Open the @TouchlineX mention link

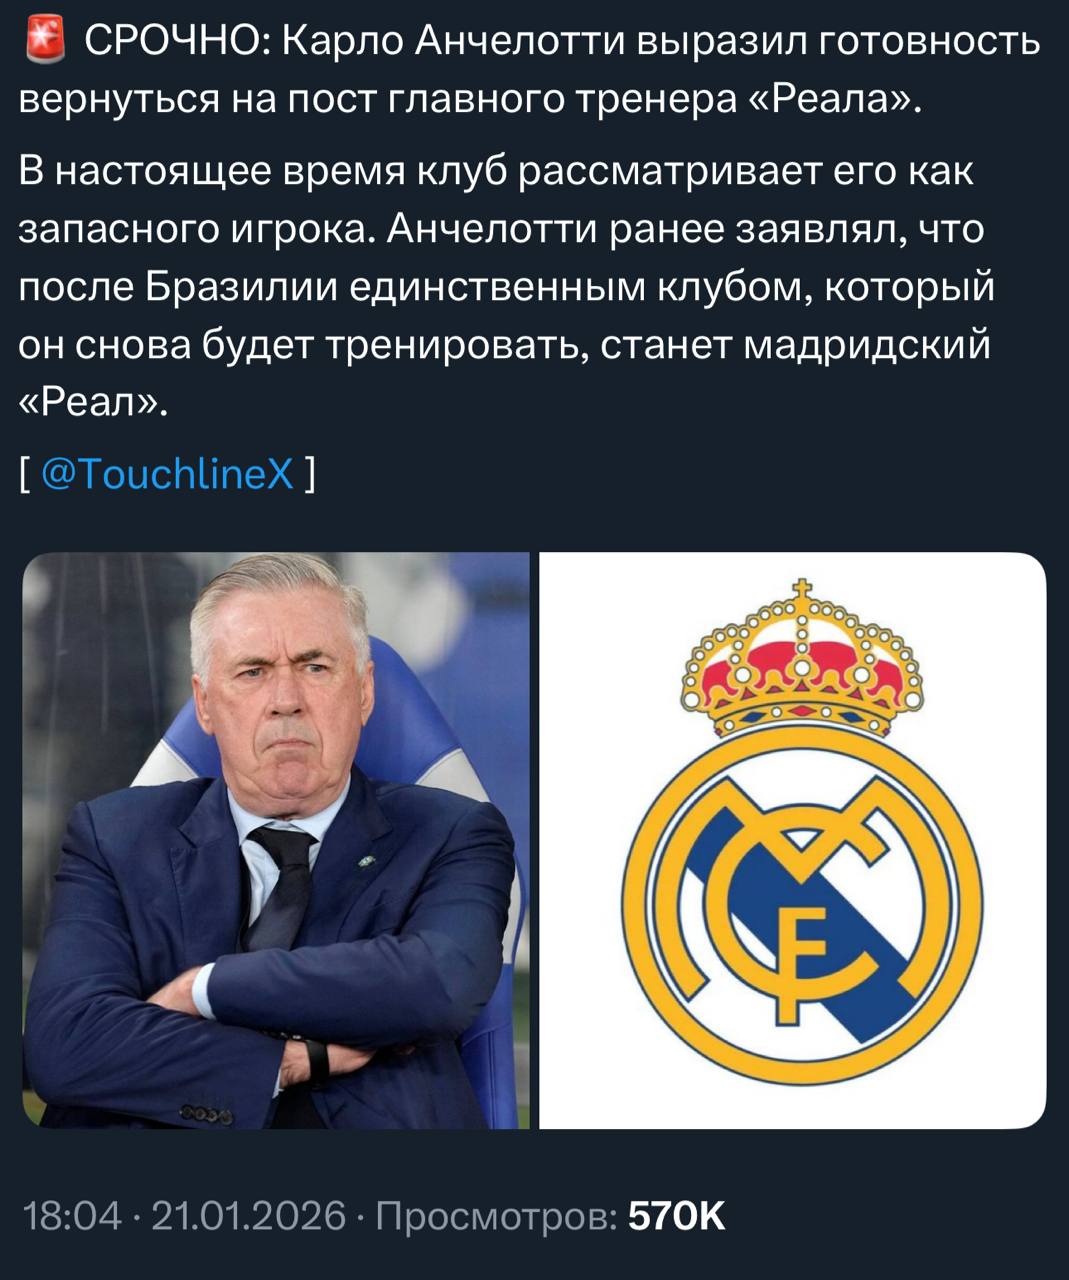click(167, 473)
